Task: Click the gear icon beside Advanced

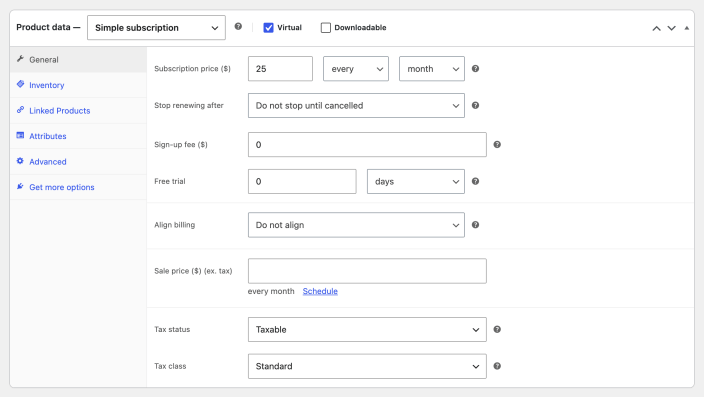Action: point(20,161)
